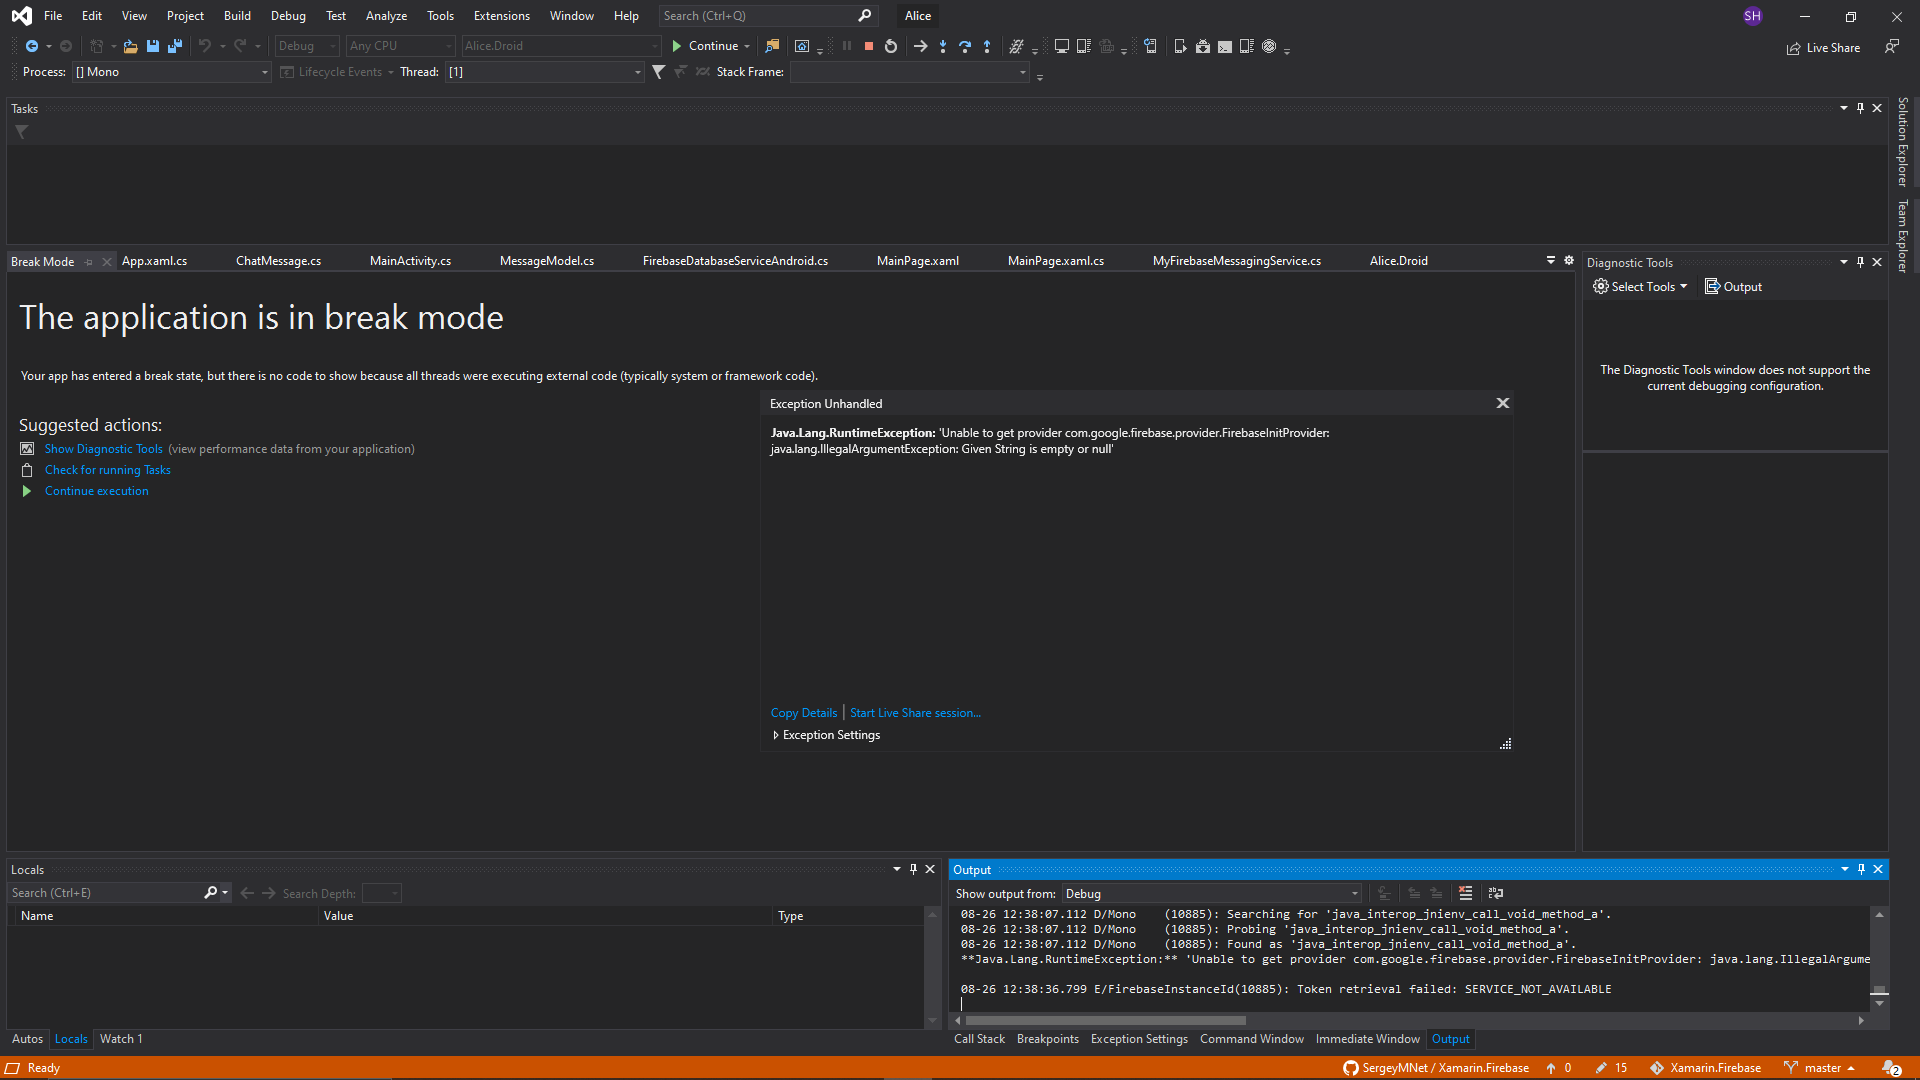The width and height of the screenshot is (1920, 1080).
Task: Click the Step Into icon
Action: pos(943,46)
